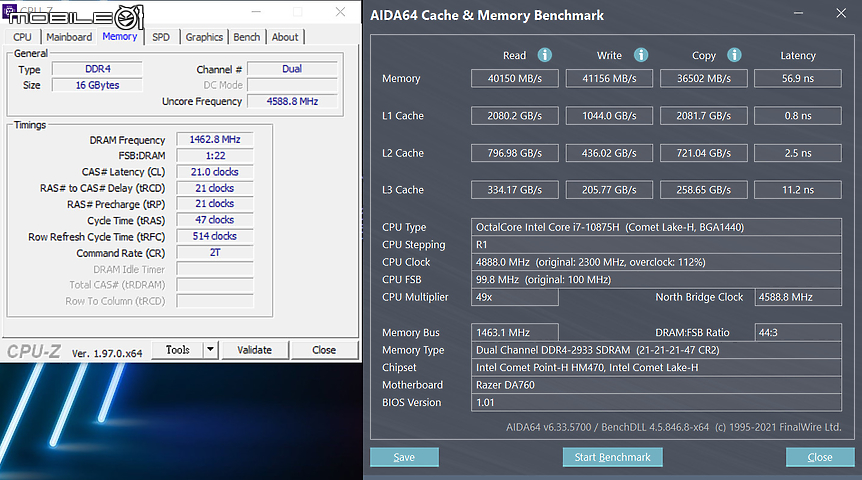Click the CAS# Latency 21.0 clocks field
This screenshot has height=480, width=862.
[x=215, y=172]
